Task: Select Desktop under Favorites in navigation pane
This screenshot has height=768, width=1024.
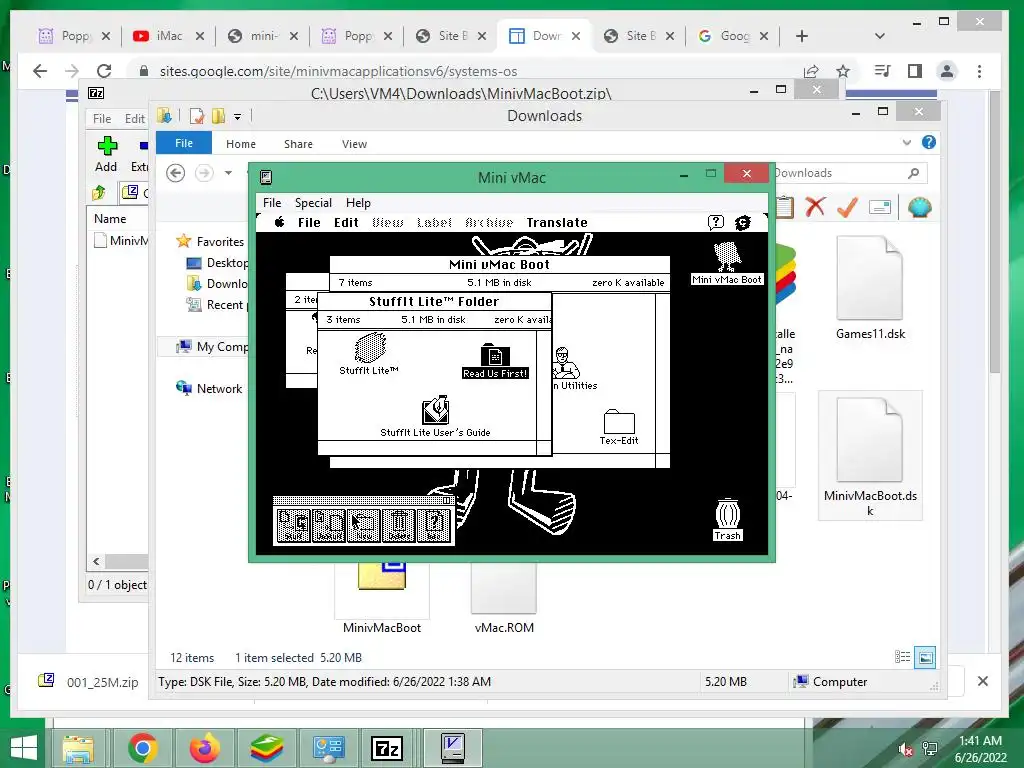Action: point(217,263)
